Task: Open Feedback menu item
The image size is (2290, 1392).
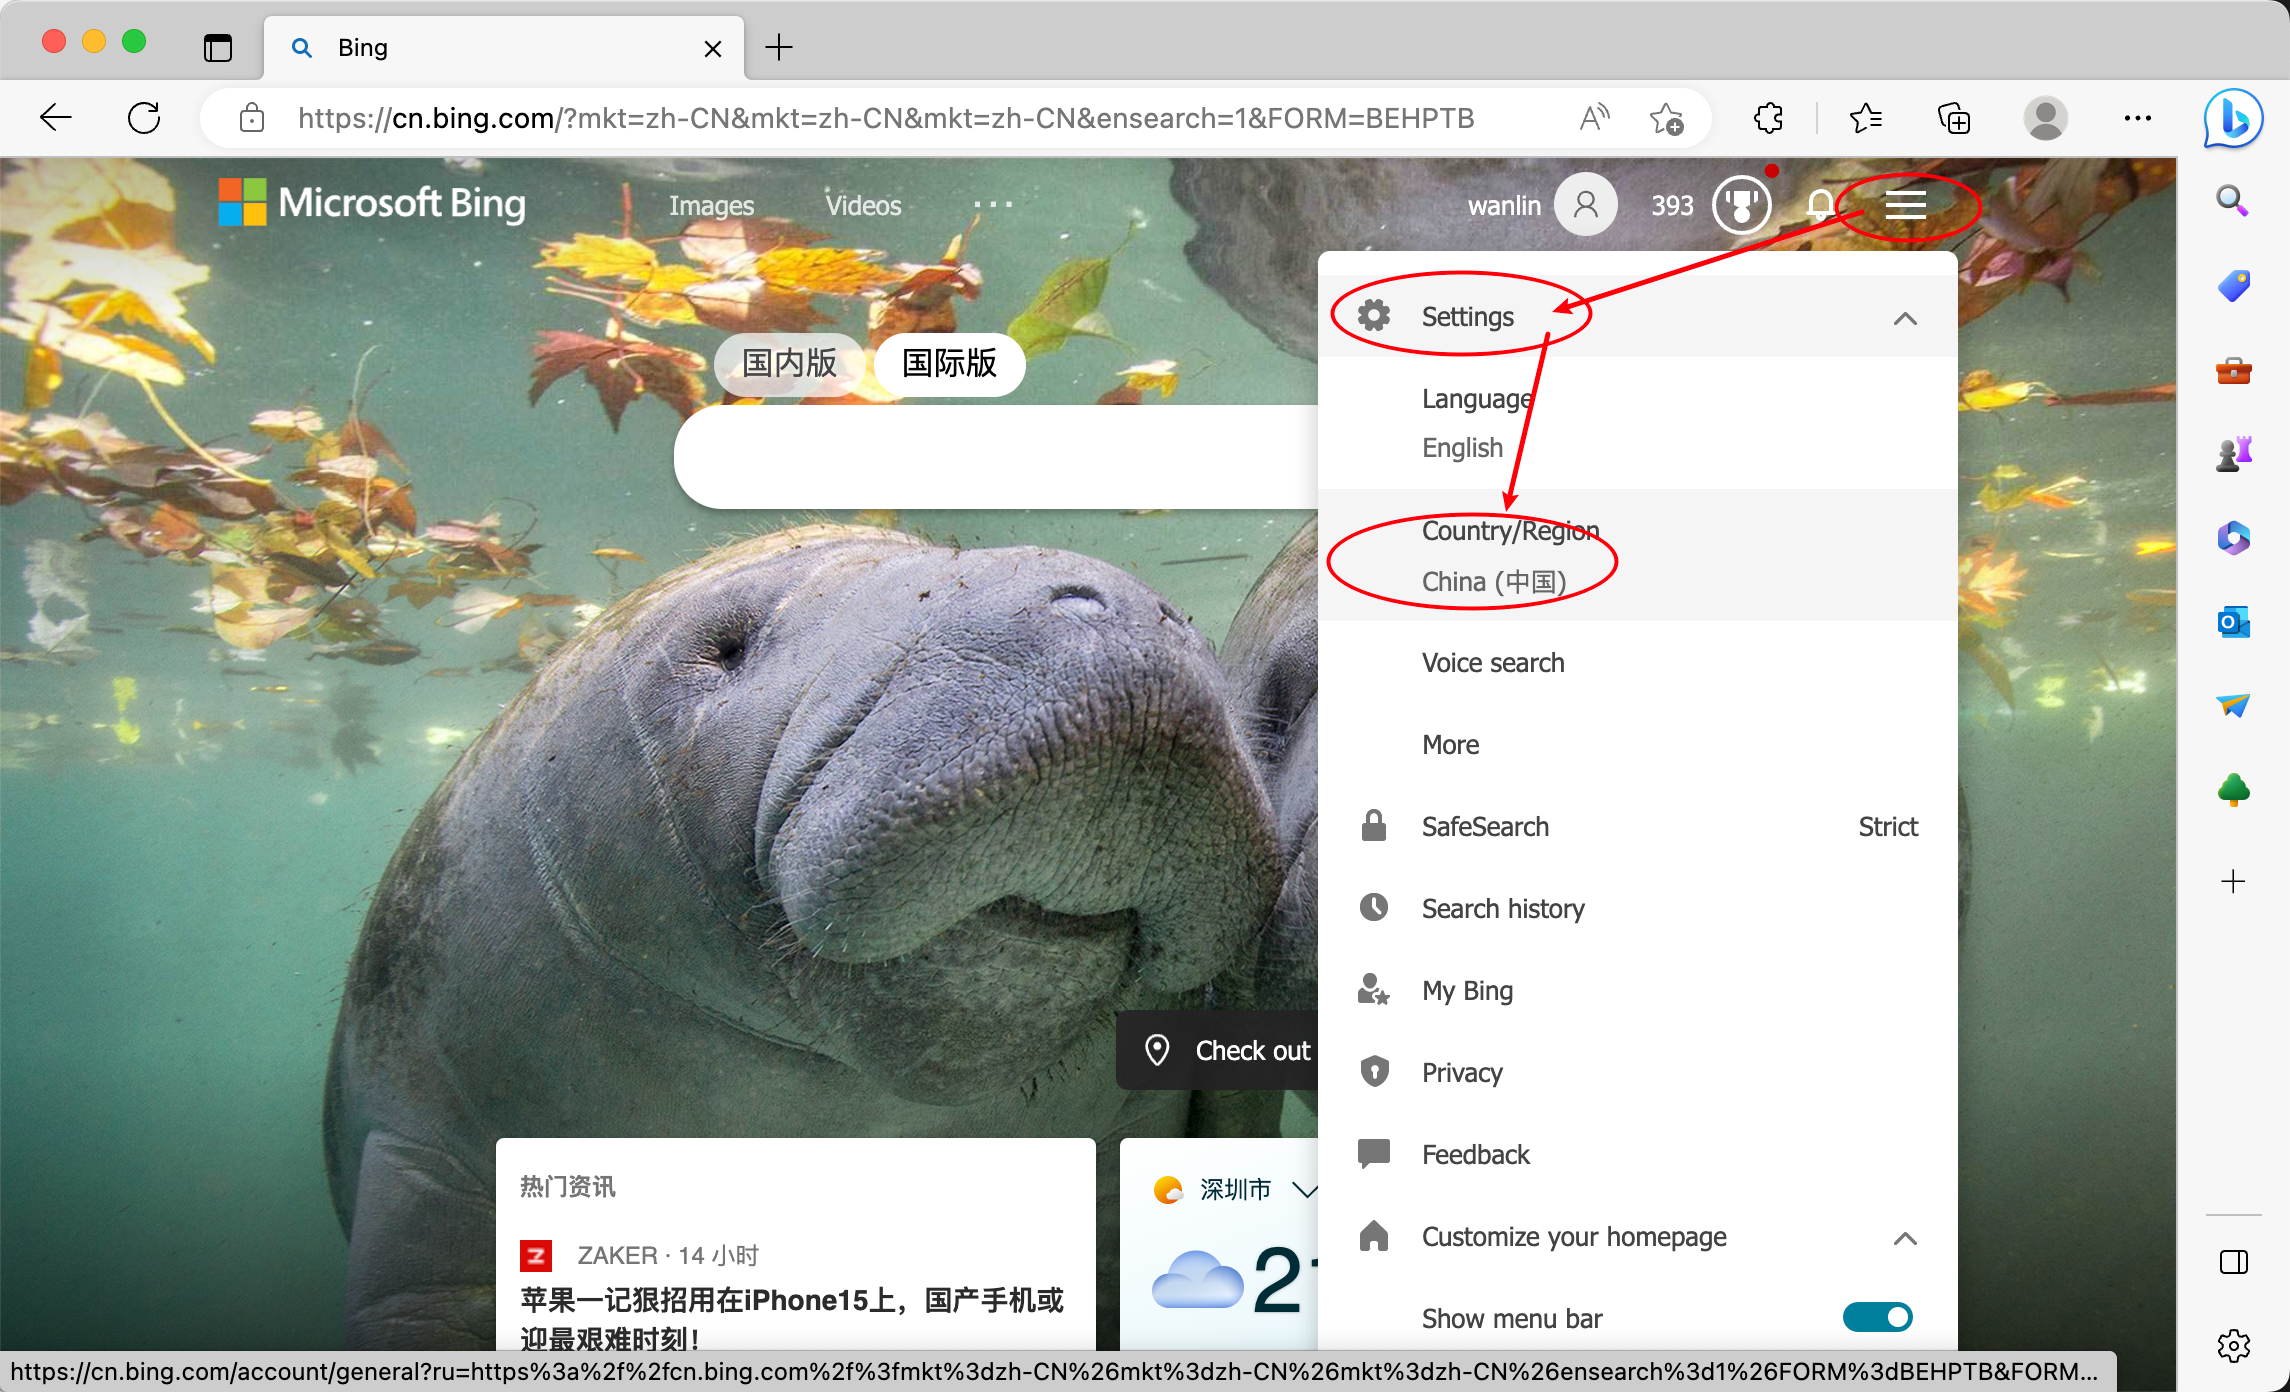Action: coord(1637,1155)
